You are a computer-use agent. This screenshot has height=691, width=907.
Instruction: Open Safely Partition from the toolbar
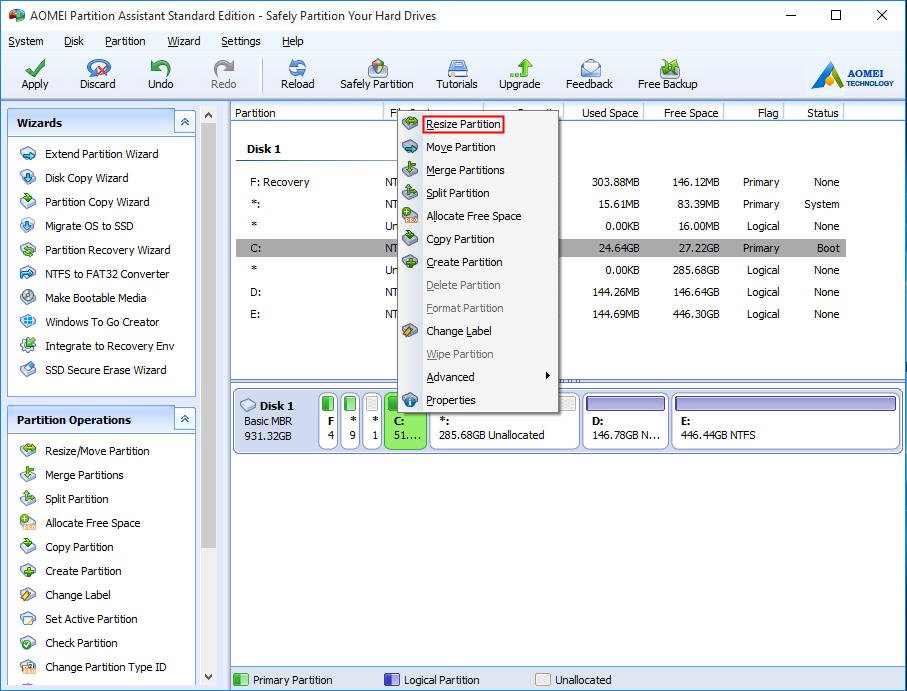(x=377, y=72)
